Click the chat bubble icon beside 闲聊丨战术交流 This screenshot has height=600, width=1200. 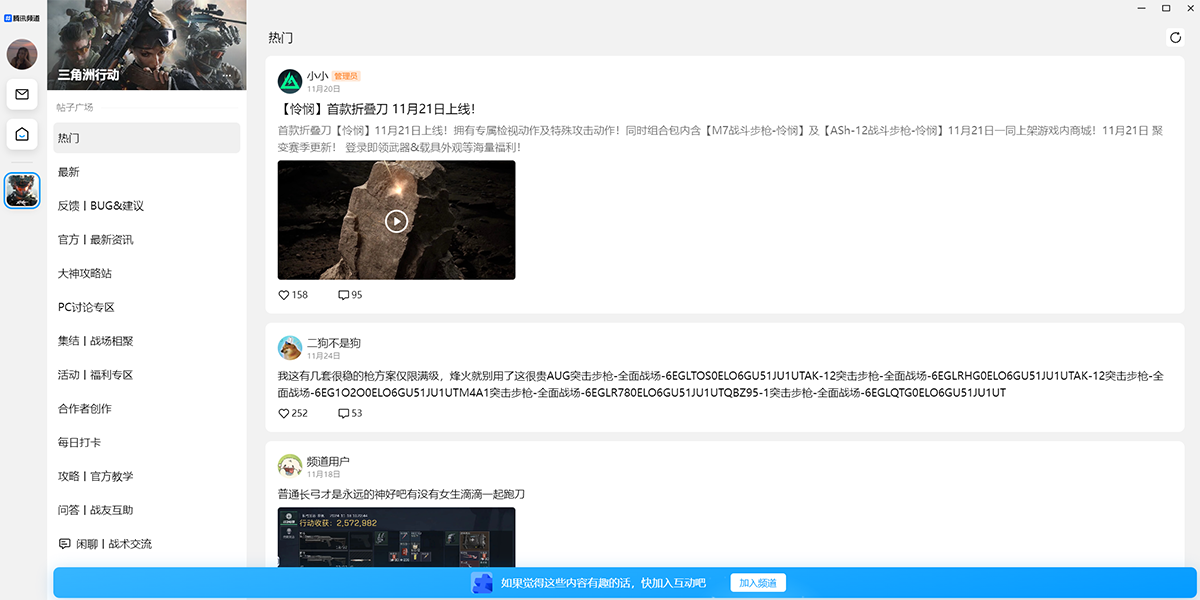pyautogui.click(x=64, y=543)
